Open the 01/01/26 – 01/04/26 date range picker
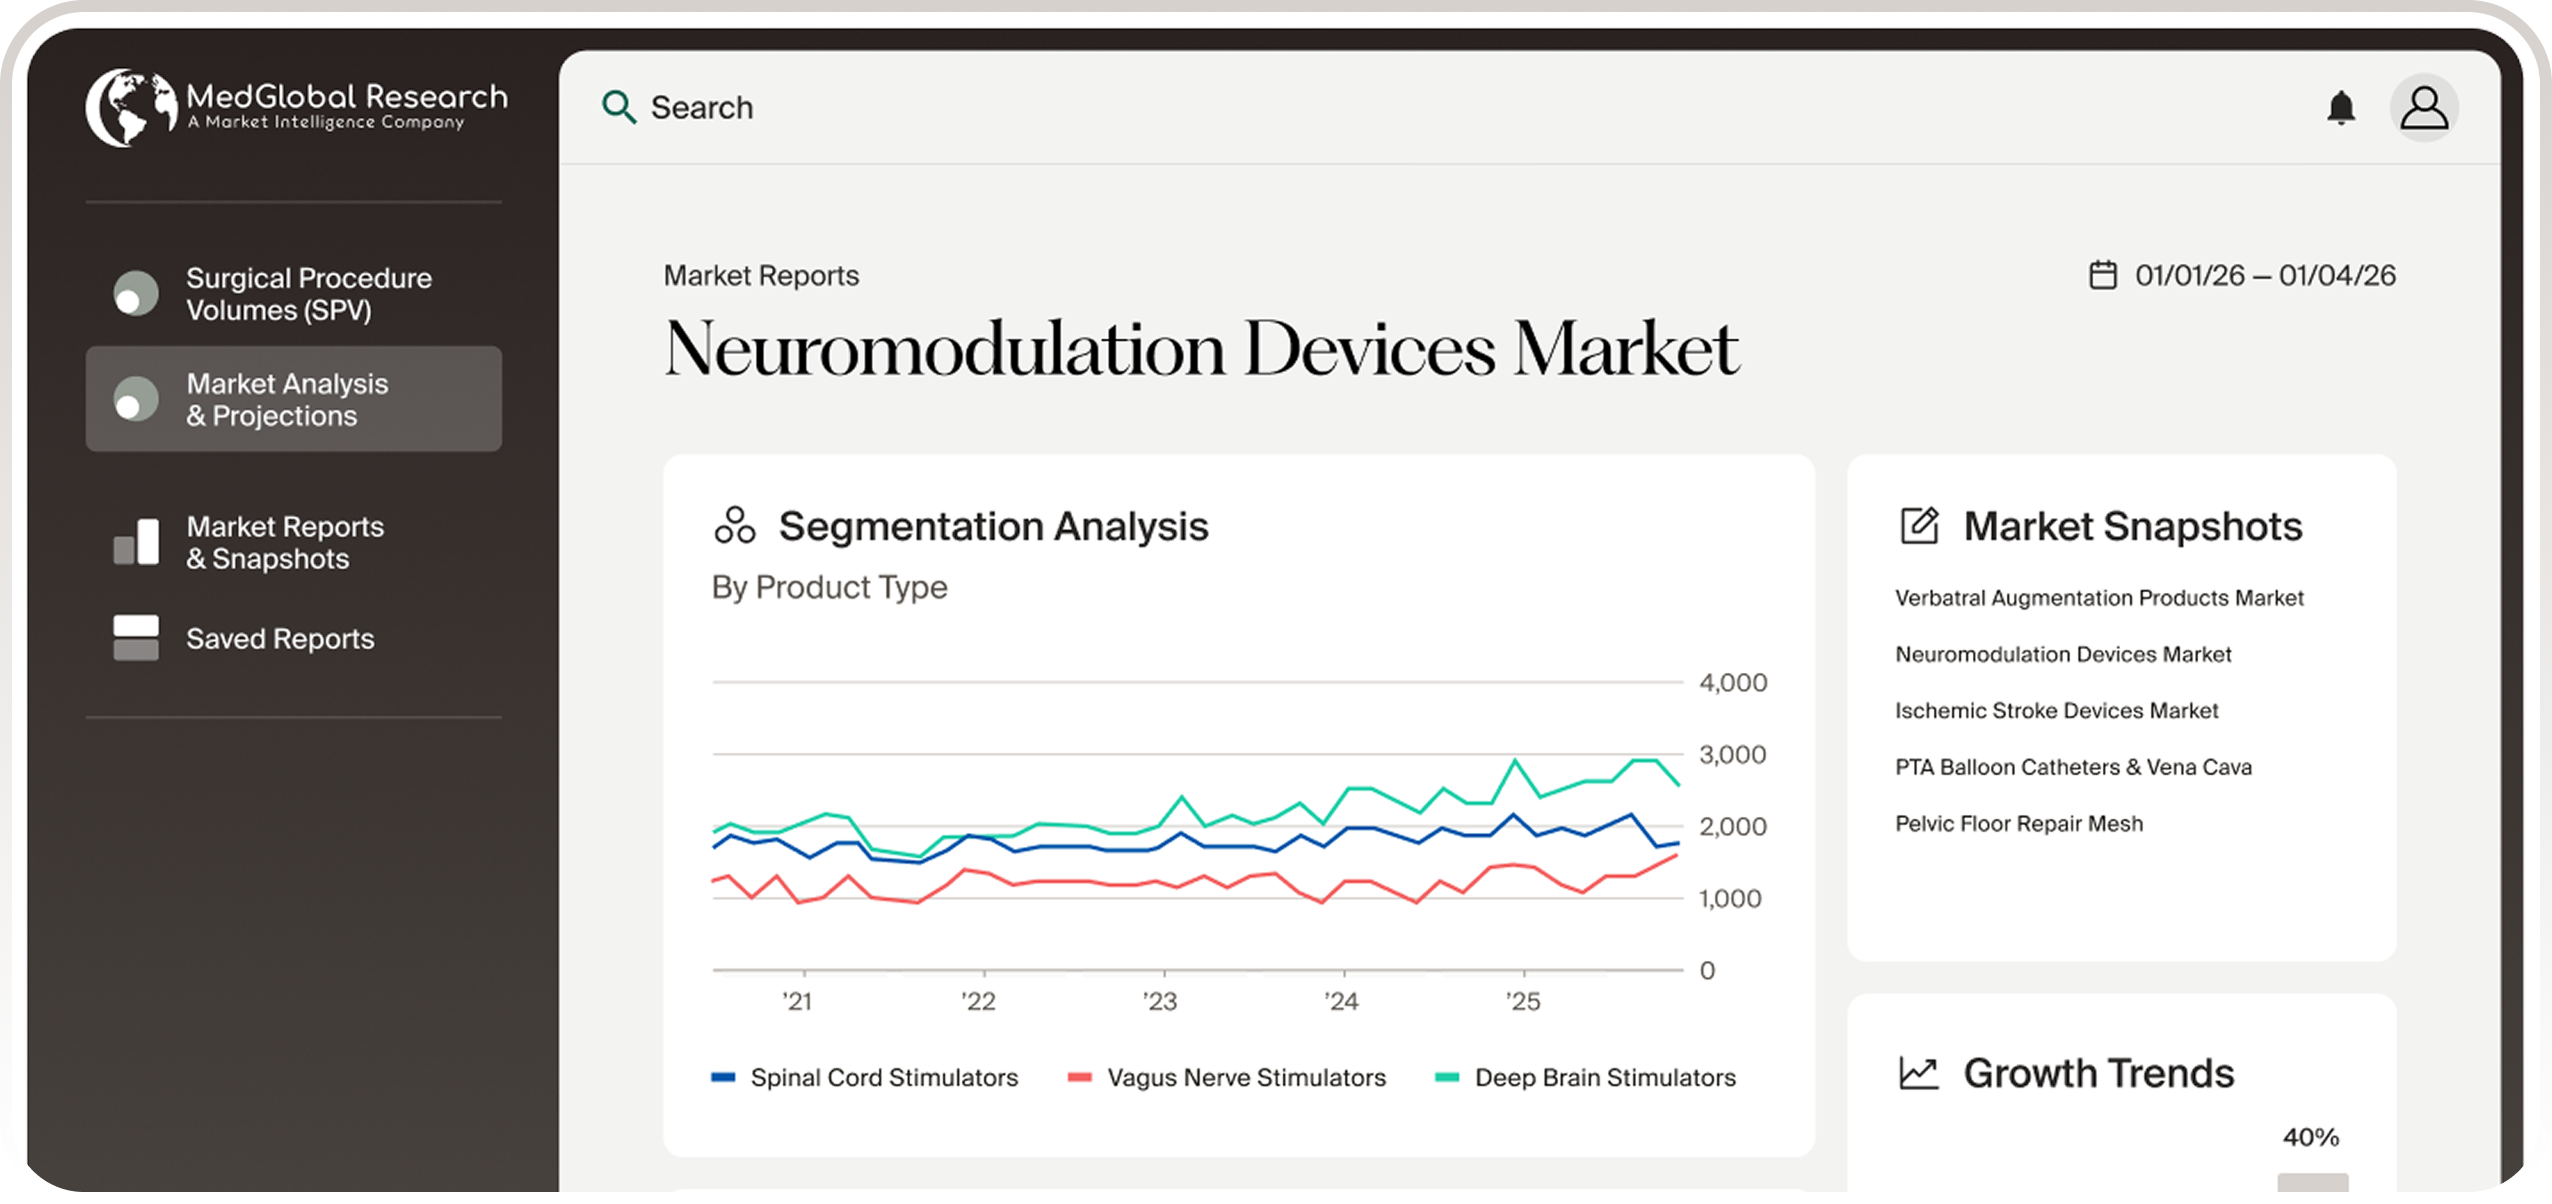 point(2242,275)
